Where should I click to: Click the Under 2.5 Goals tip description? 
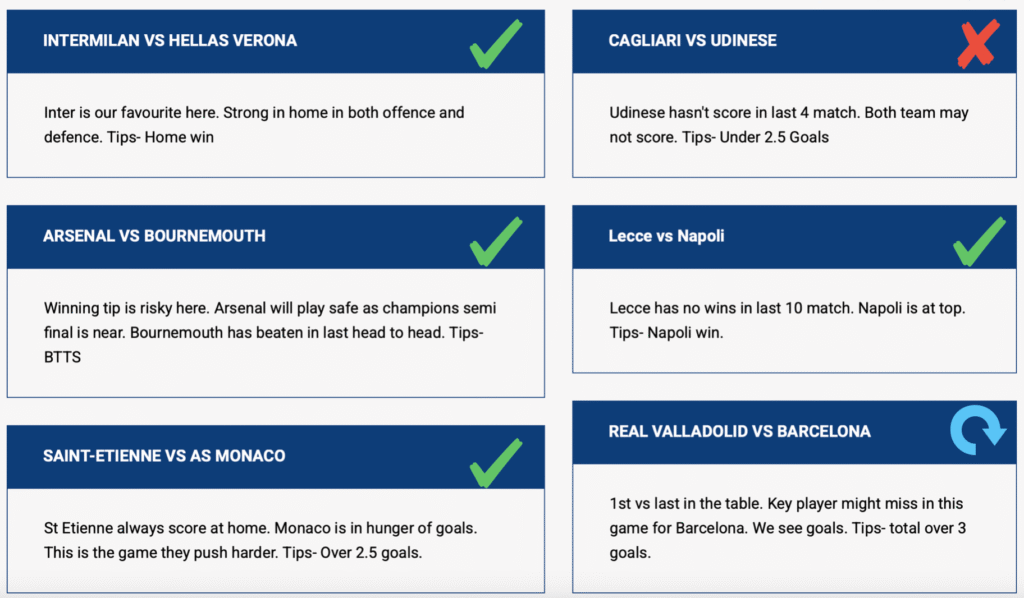(789, 125)
